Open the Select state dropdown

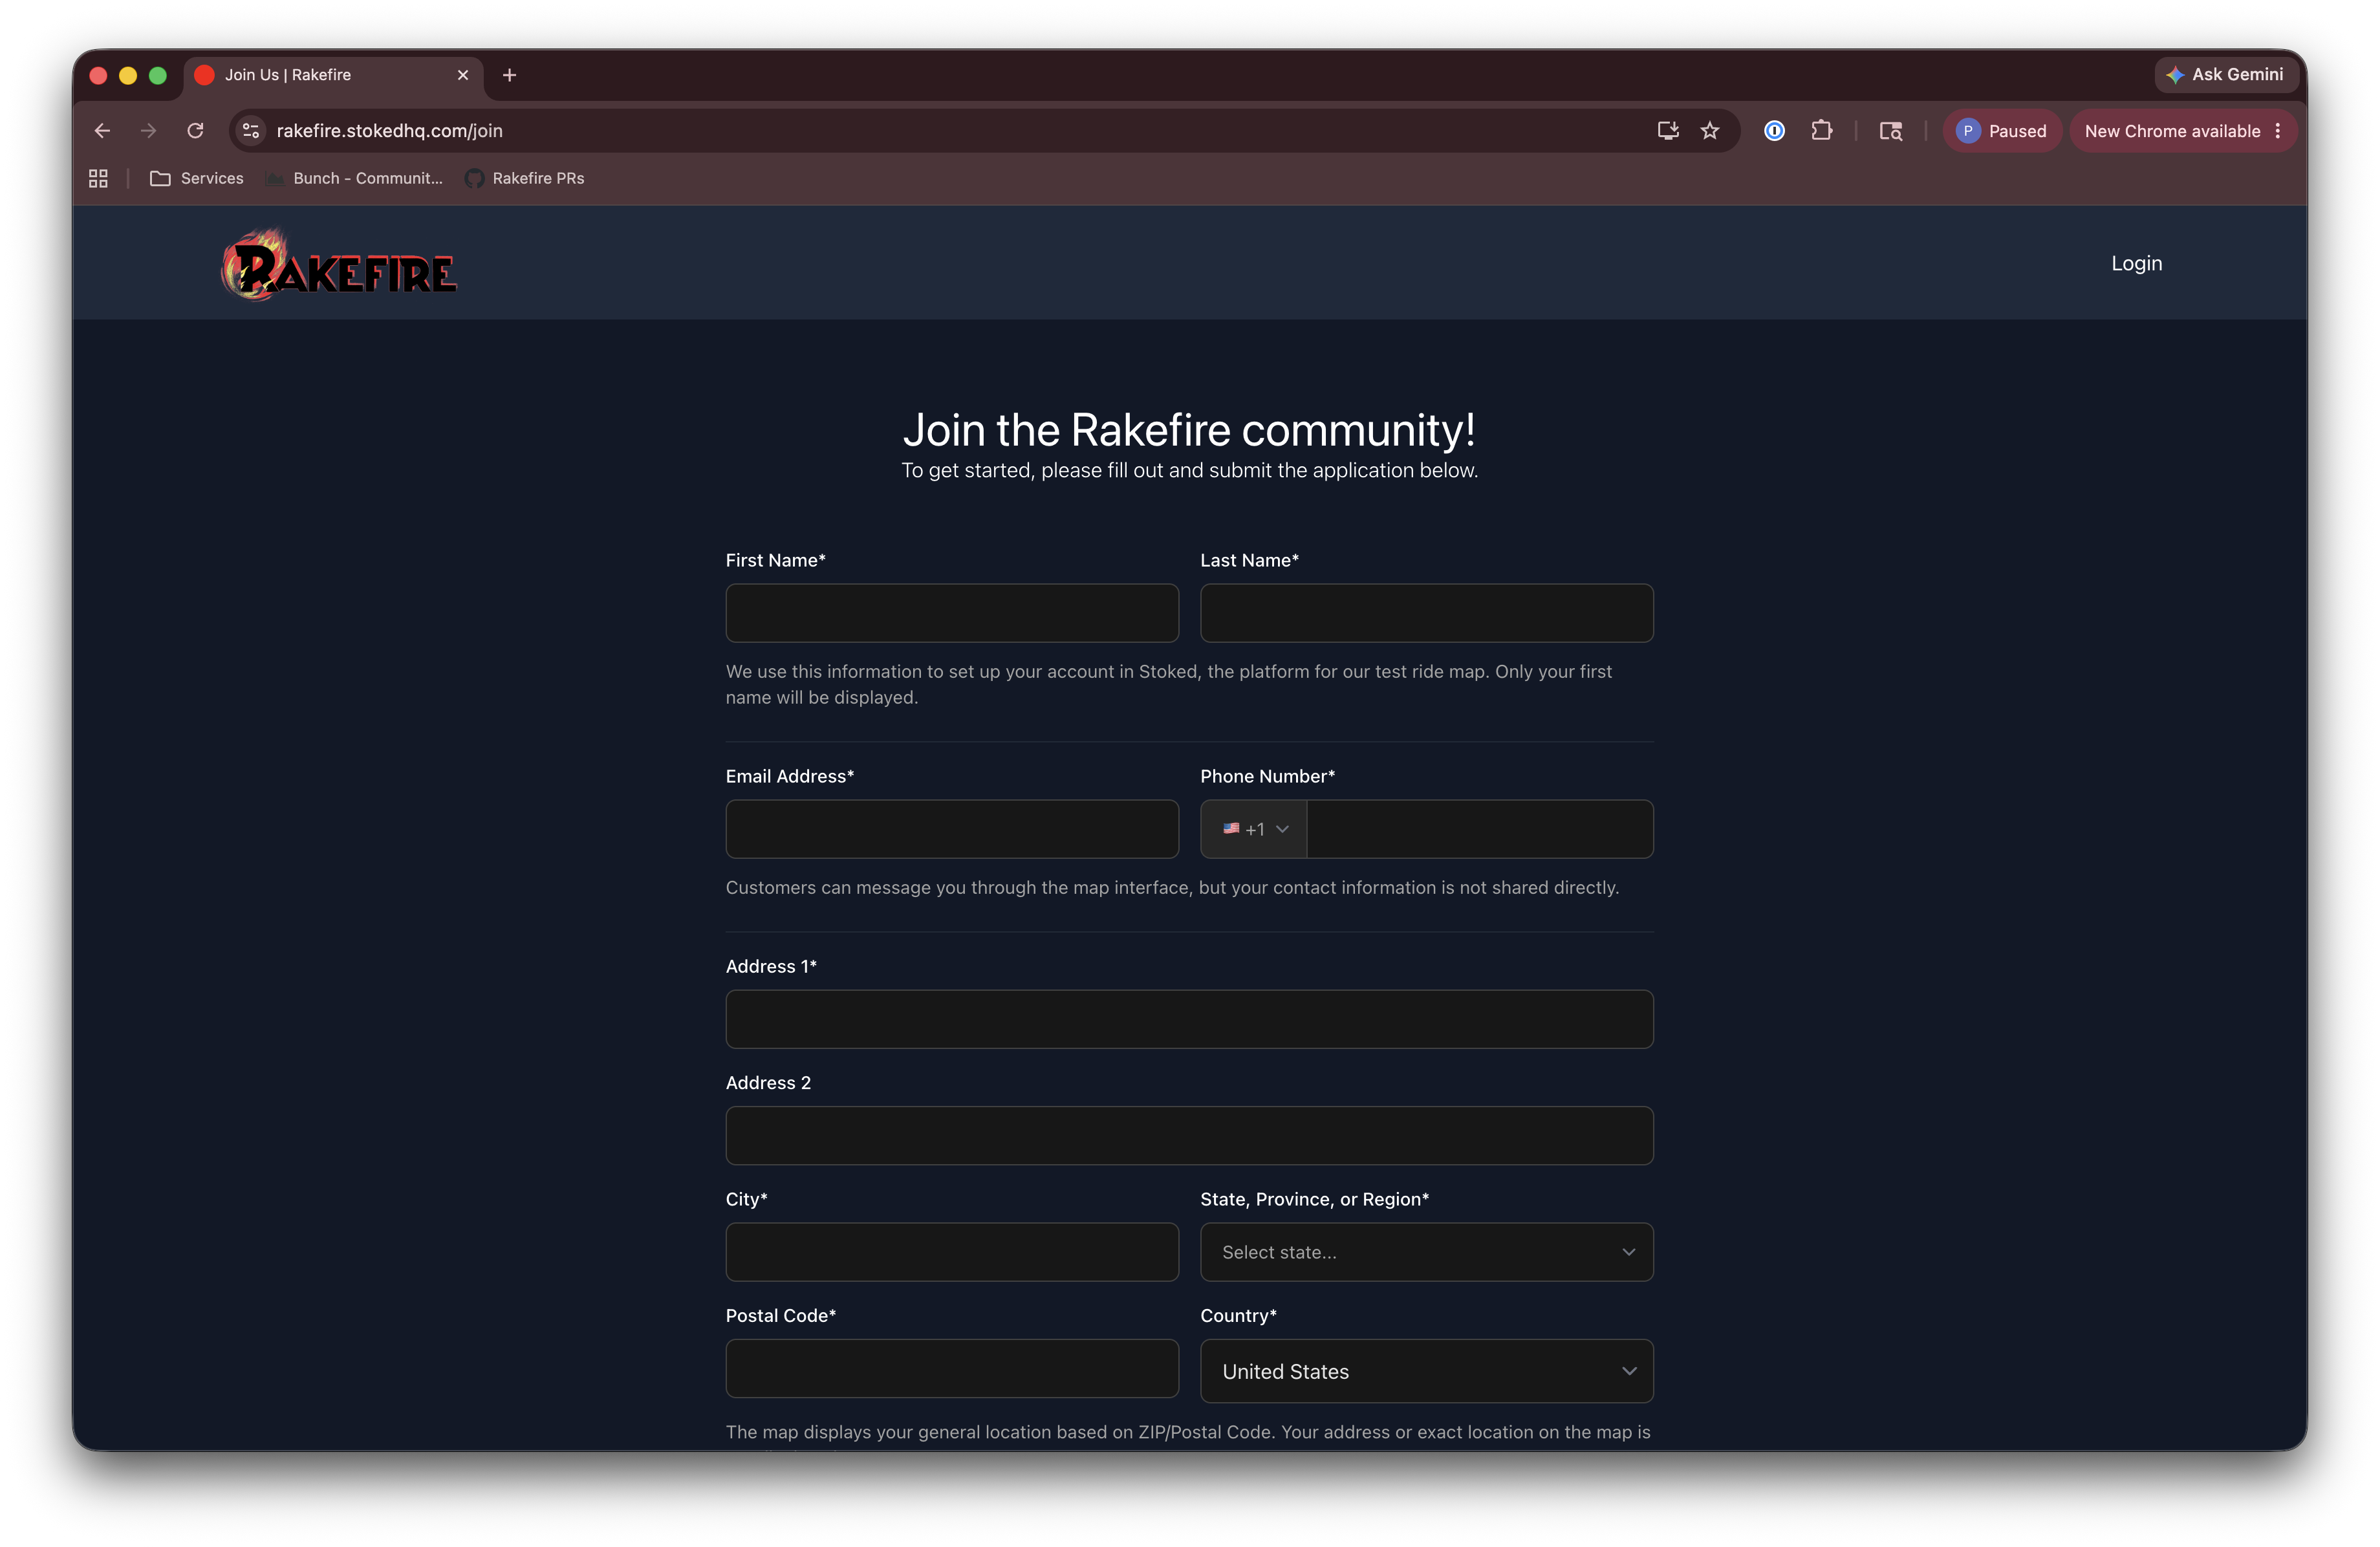click(1426, 1252)
